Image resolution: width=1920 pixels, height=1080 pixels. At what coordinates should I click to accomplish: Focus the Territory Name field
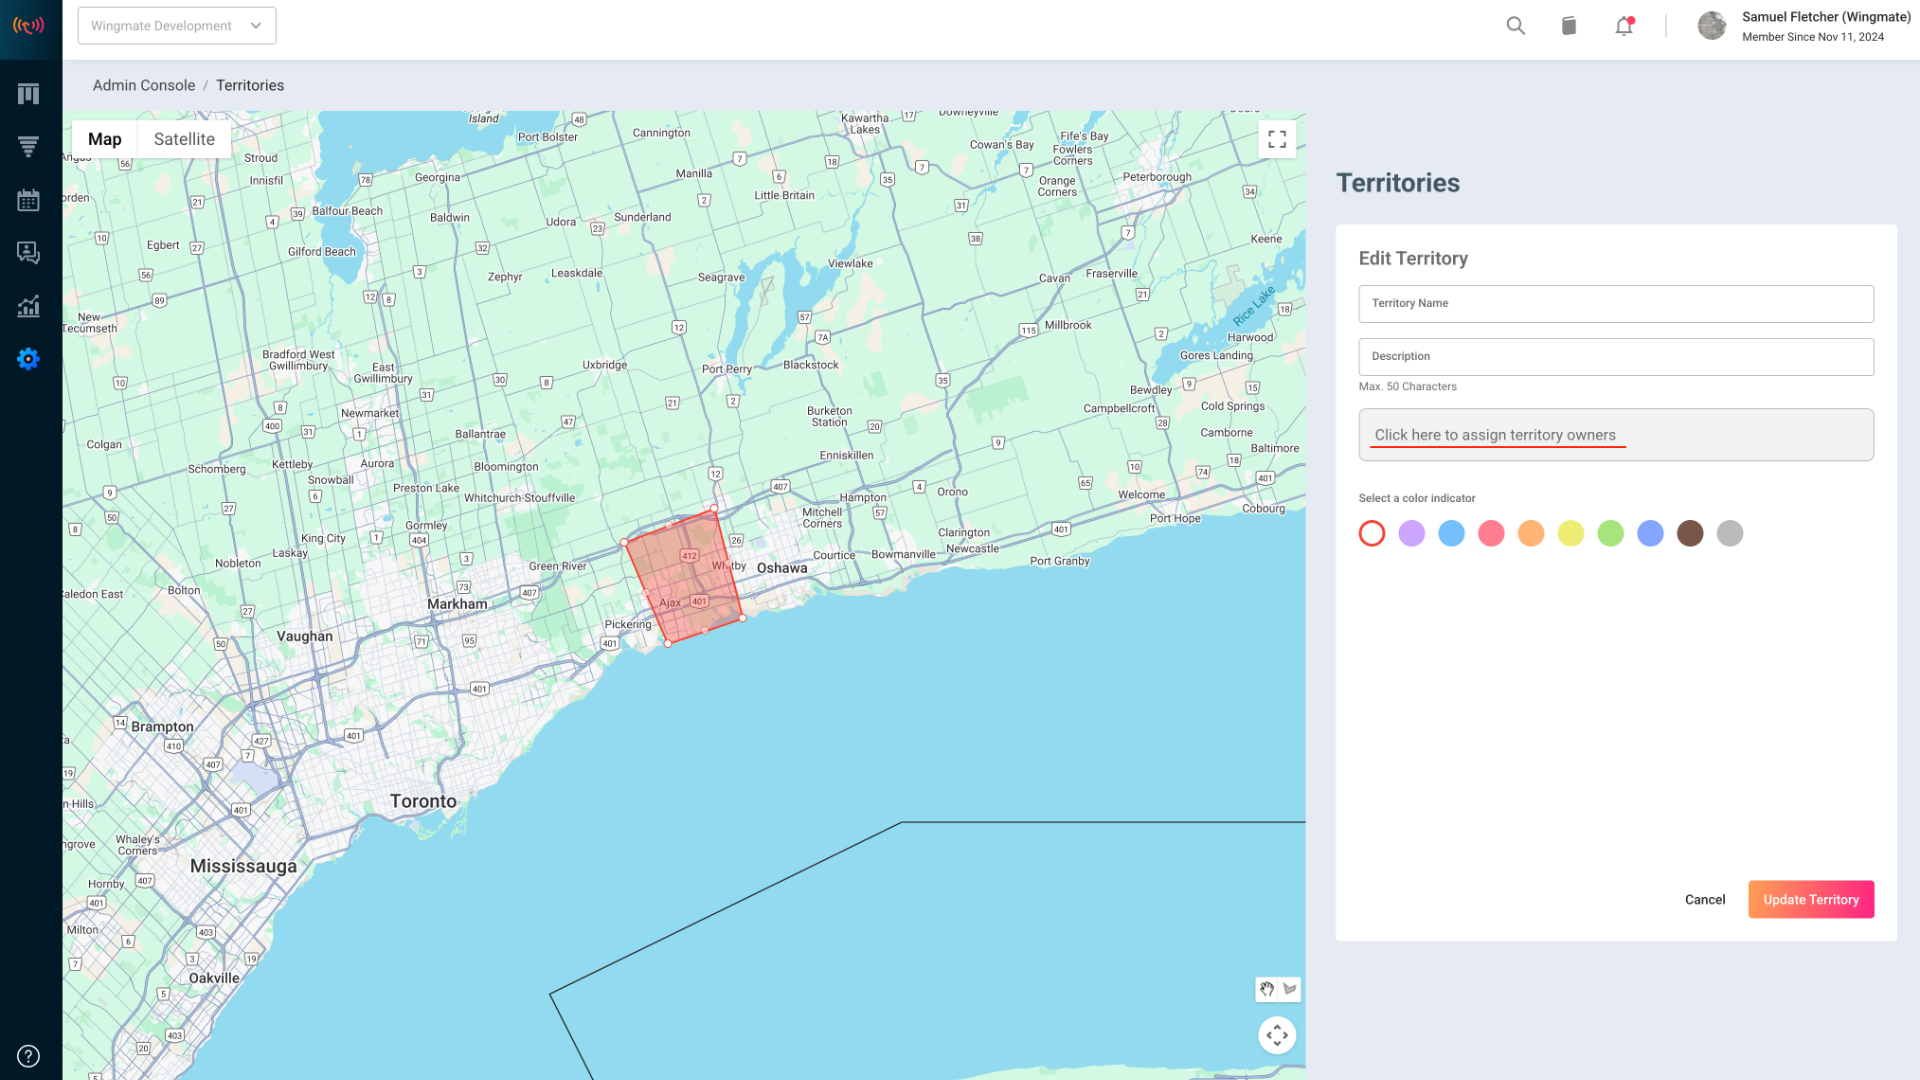click(x=1616, y=303)
